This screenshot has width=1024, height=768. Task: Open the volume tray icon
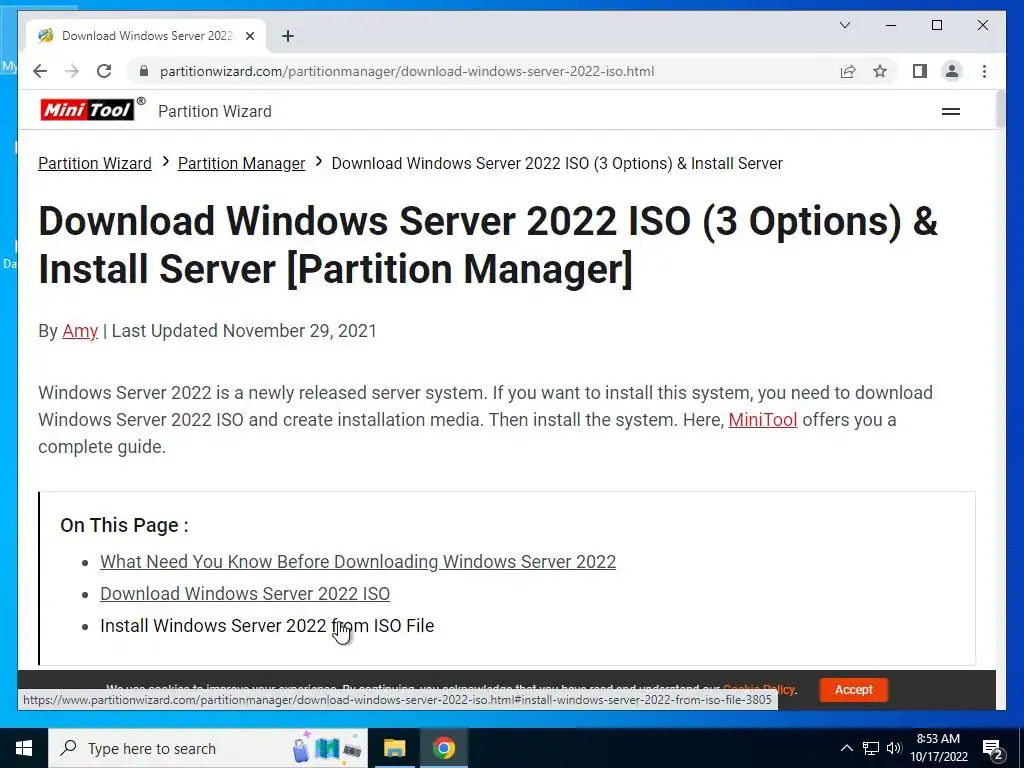point(894,748)
